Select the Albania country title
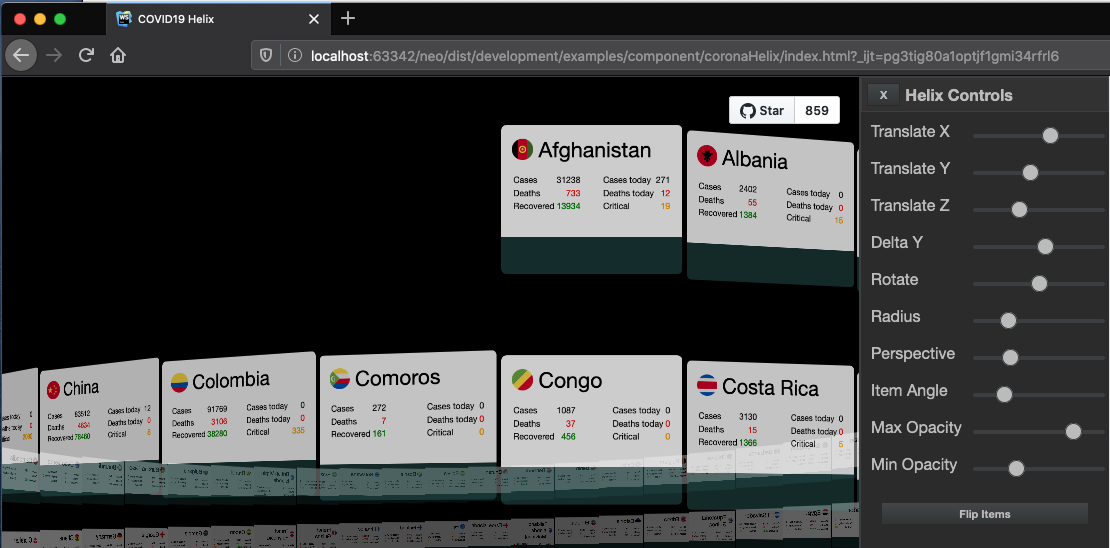This screenshot has width=1110, height=548. click(x=755, y=159)
